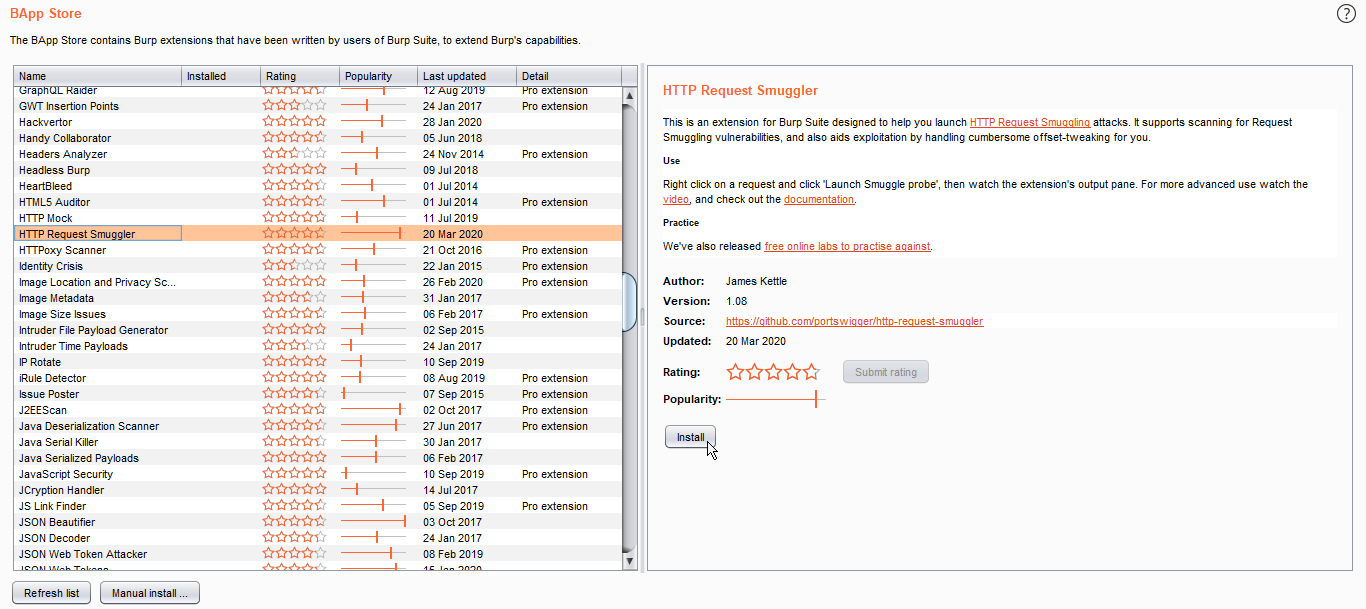Select the JCryption Handler extension
Screen dimensions: 1366x609
pos(318,490)
